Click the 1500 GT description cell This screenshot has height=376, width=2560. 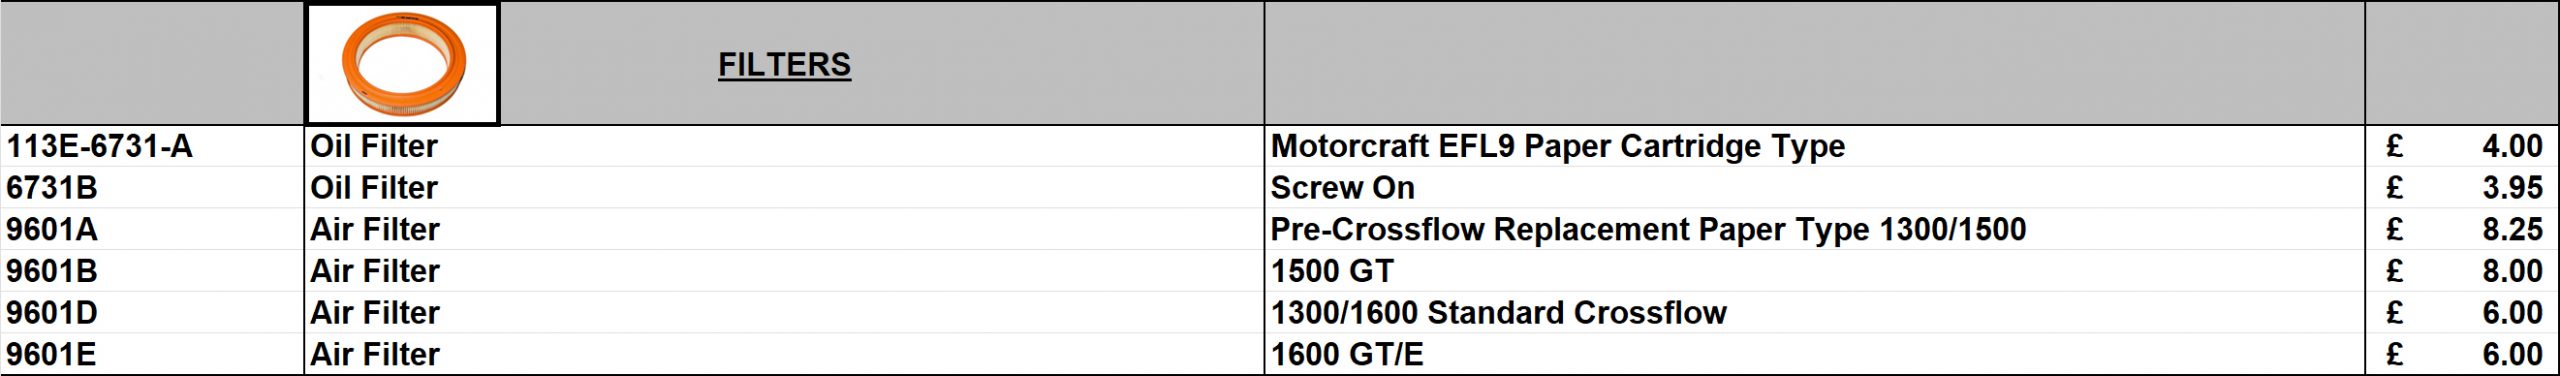pos(1814,271)
